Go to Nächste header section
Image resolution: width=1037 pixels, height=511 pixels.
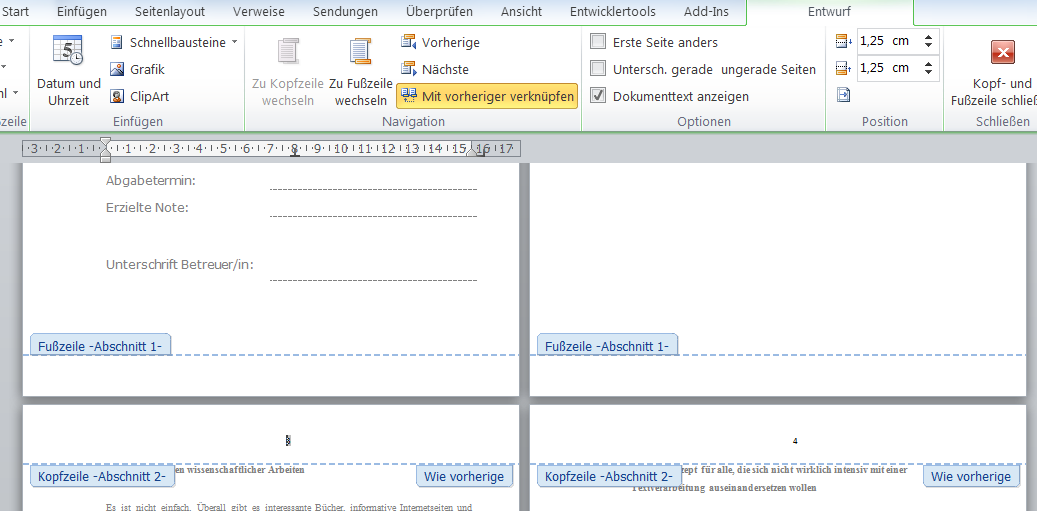click(x=435, y=69)
